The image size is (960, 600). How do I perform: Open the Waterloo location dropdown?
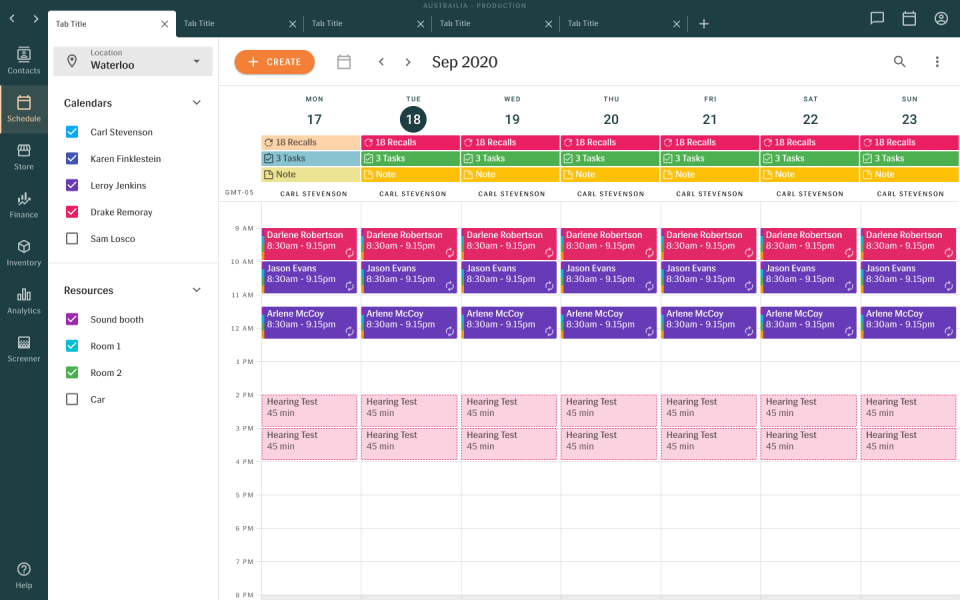pos(133,60)
